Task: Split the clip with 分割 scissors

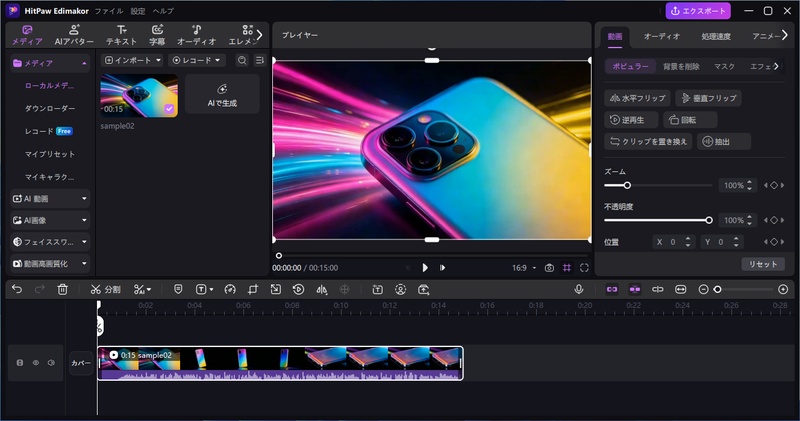Action: click(x=105, y=289)
